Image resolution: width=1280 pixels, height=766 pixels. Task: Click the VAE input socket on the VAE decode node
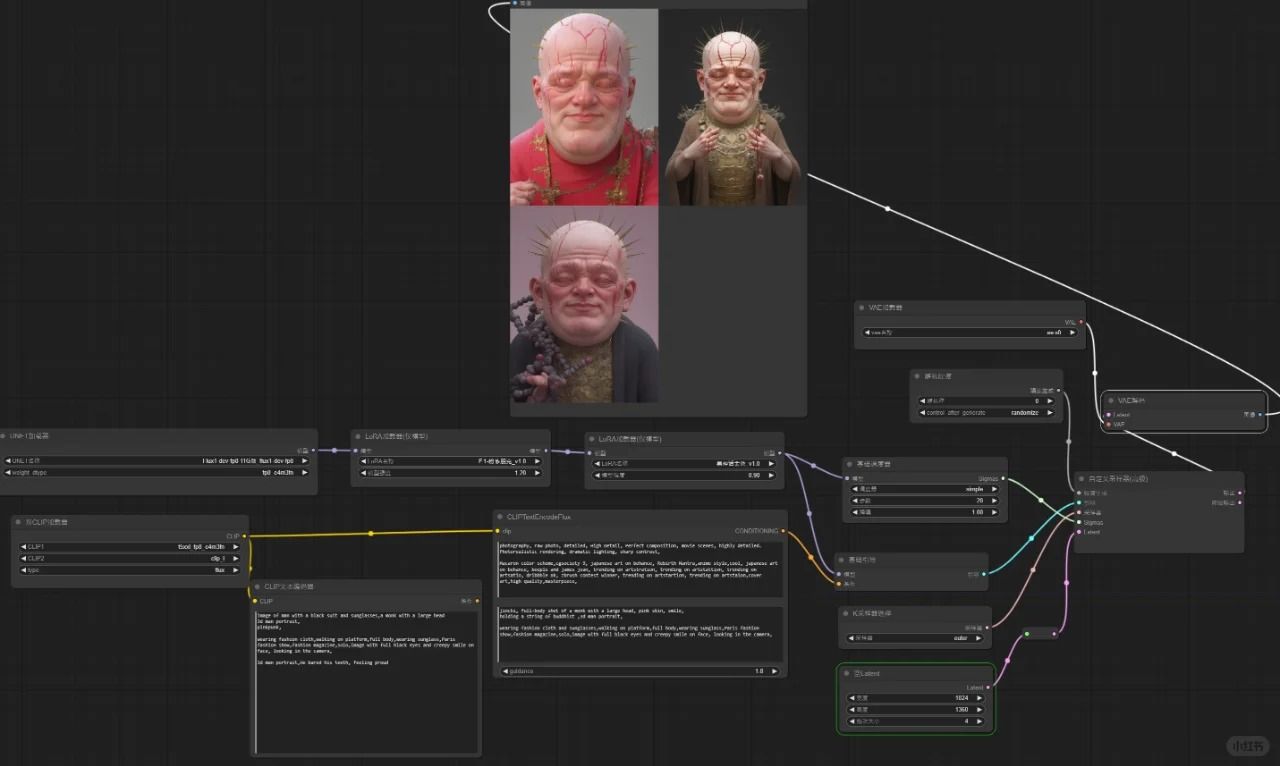click(x=1107, y=424)
